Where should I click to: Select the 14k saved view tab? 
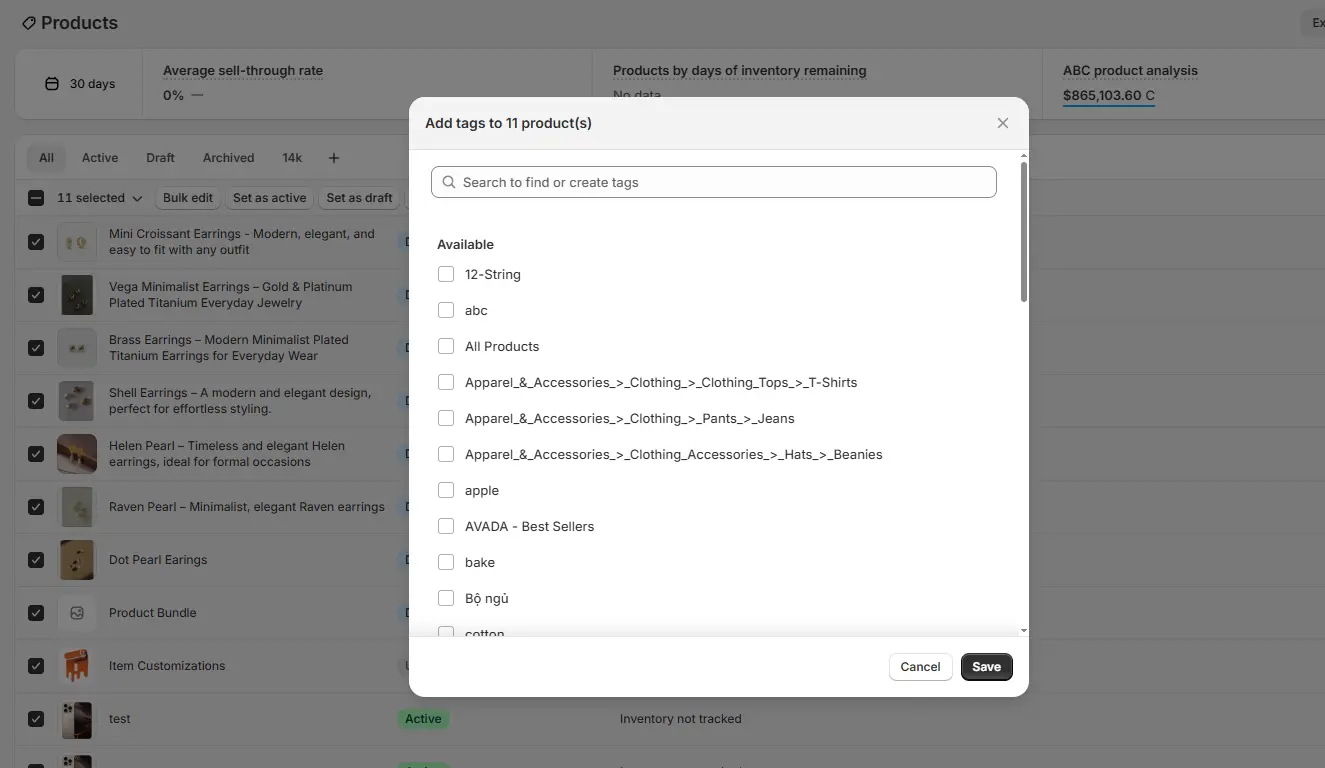pos(291,157)
